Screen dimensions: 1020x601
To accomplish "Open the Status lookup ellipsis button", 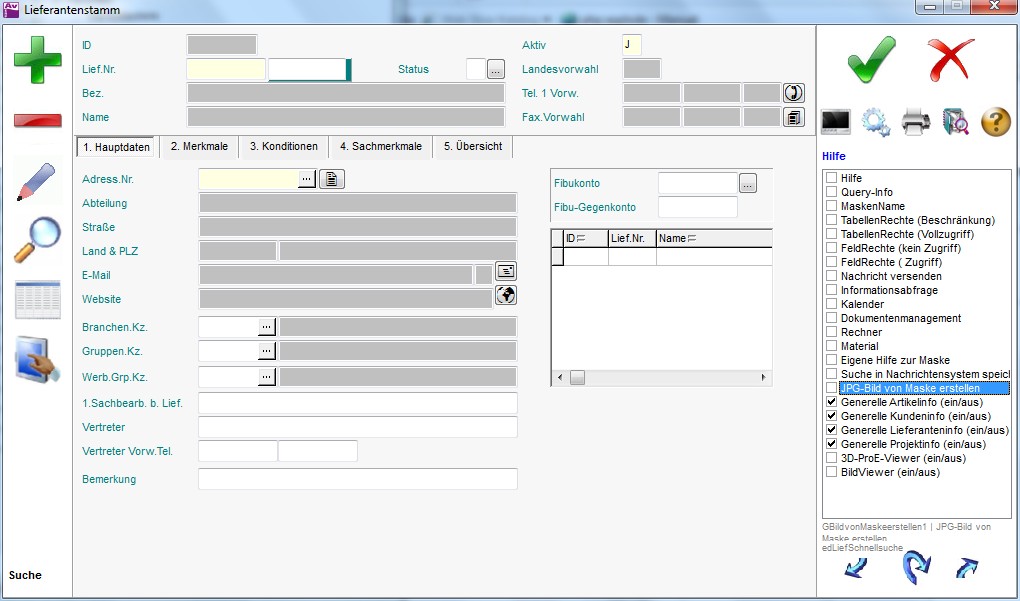I will [496, 70].
